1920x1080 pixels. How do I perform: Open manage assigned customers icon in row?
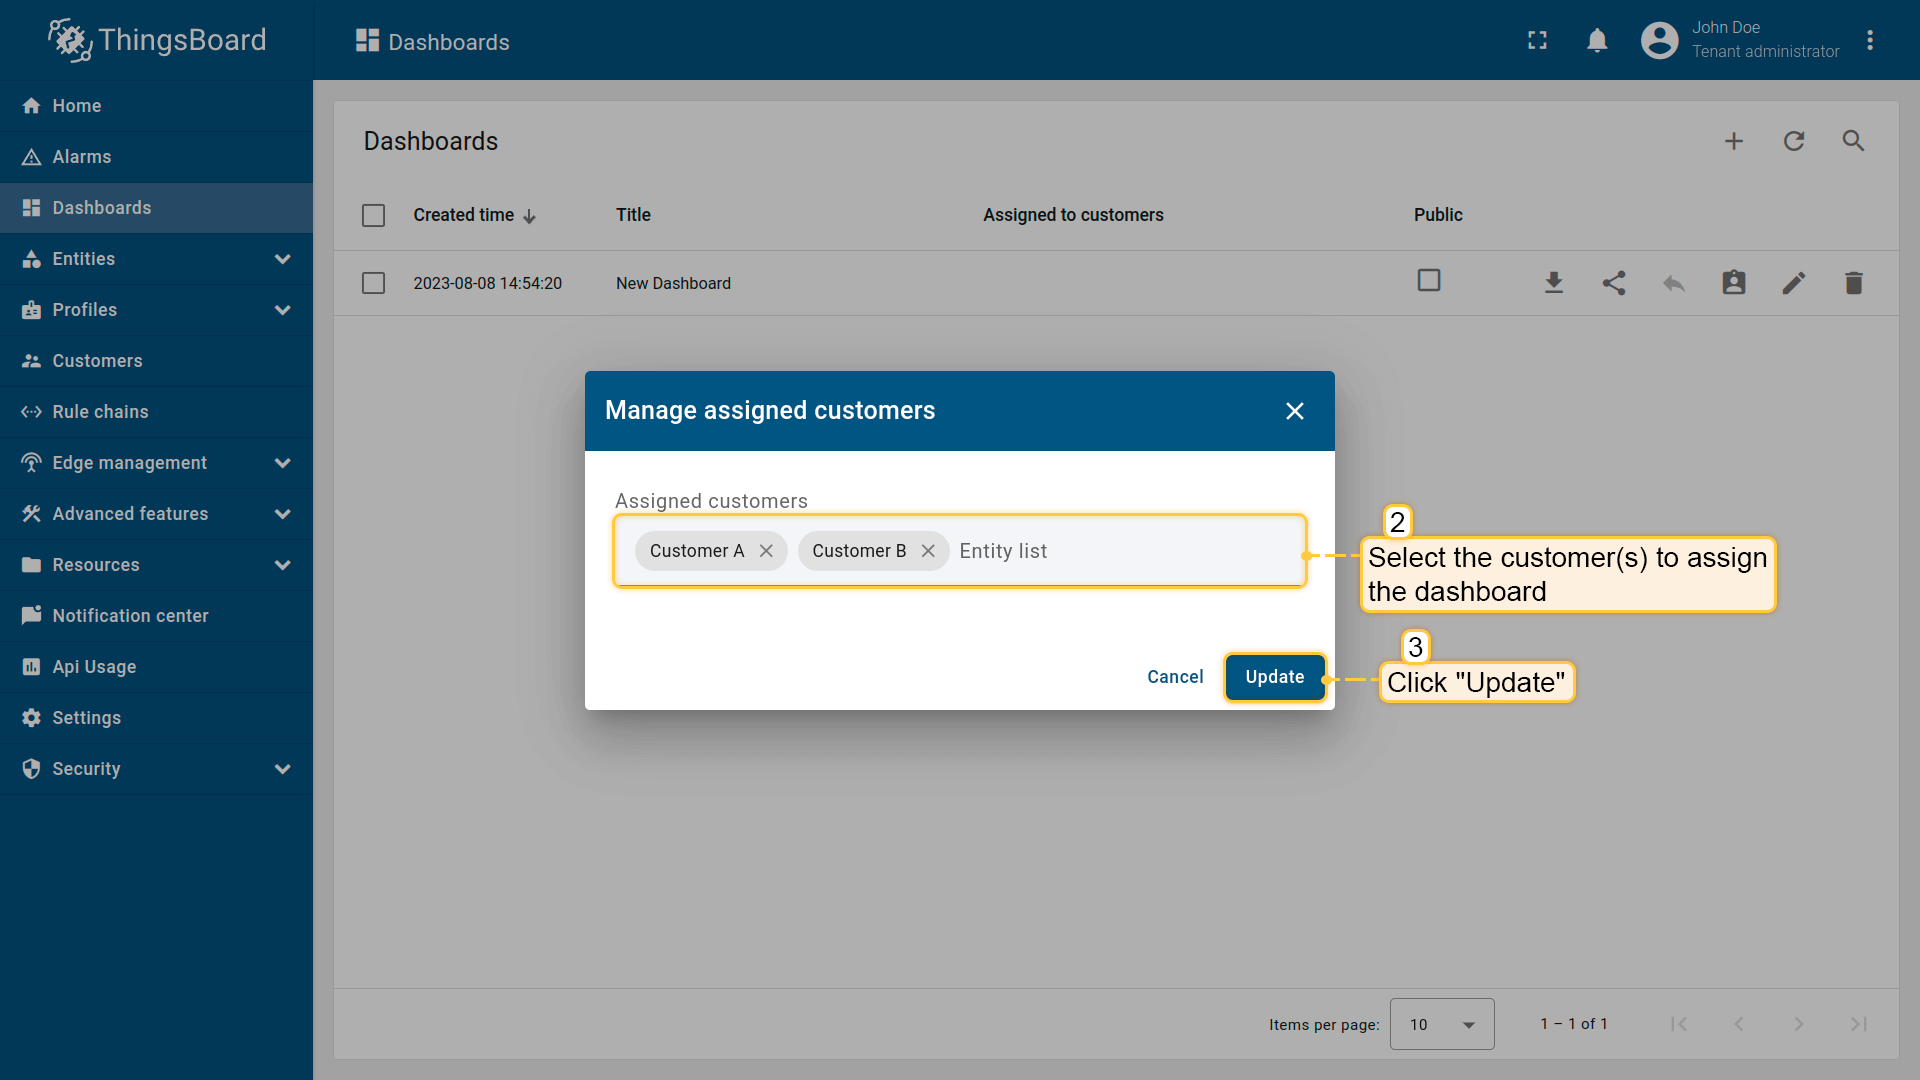click(x=1733, y=283)
